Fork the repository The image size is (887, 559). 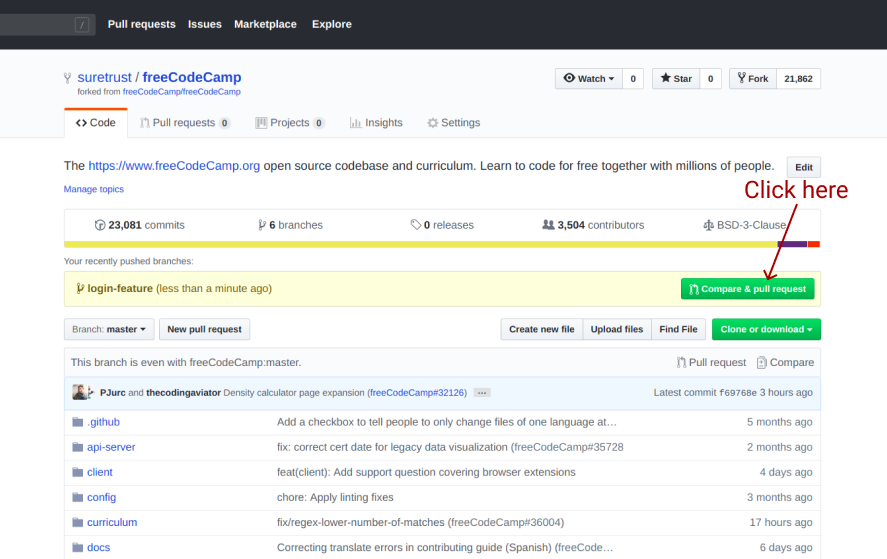point(753,79)
